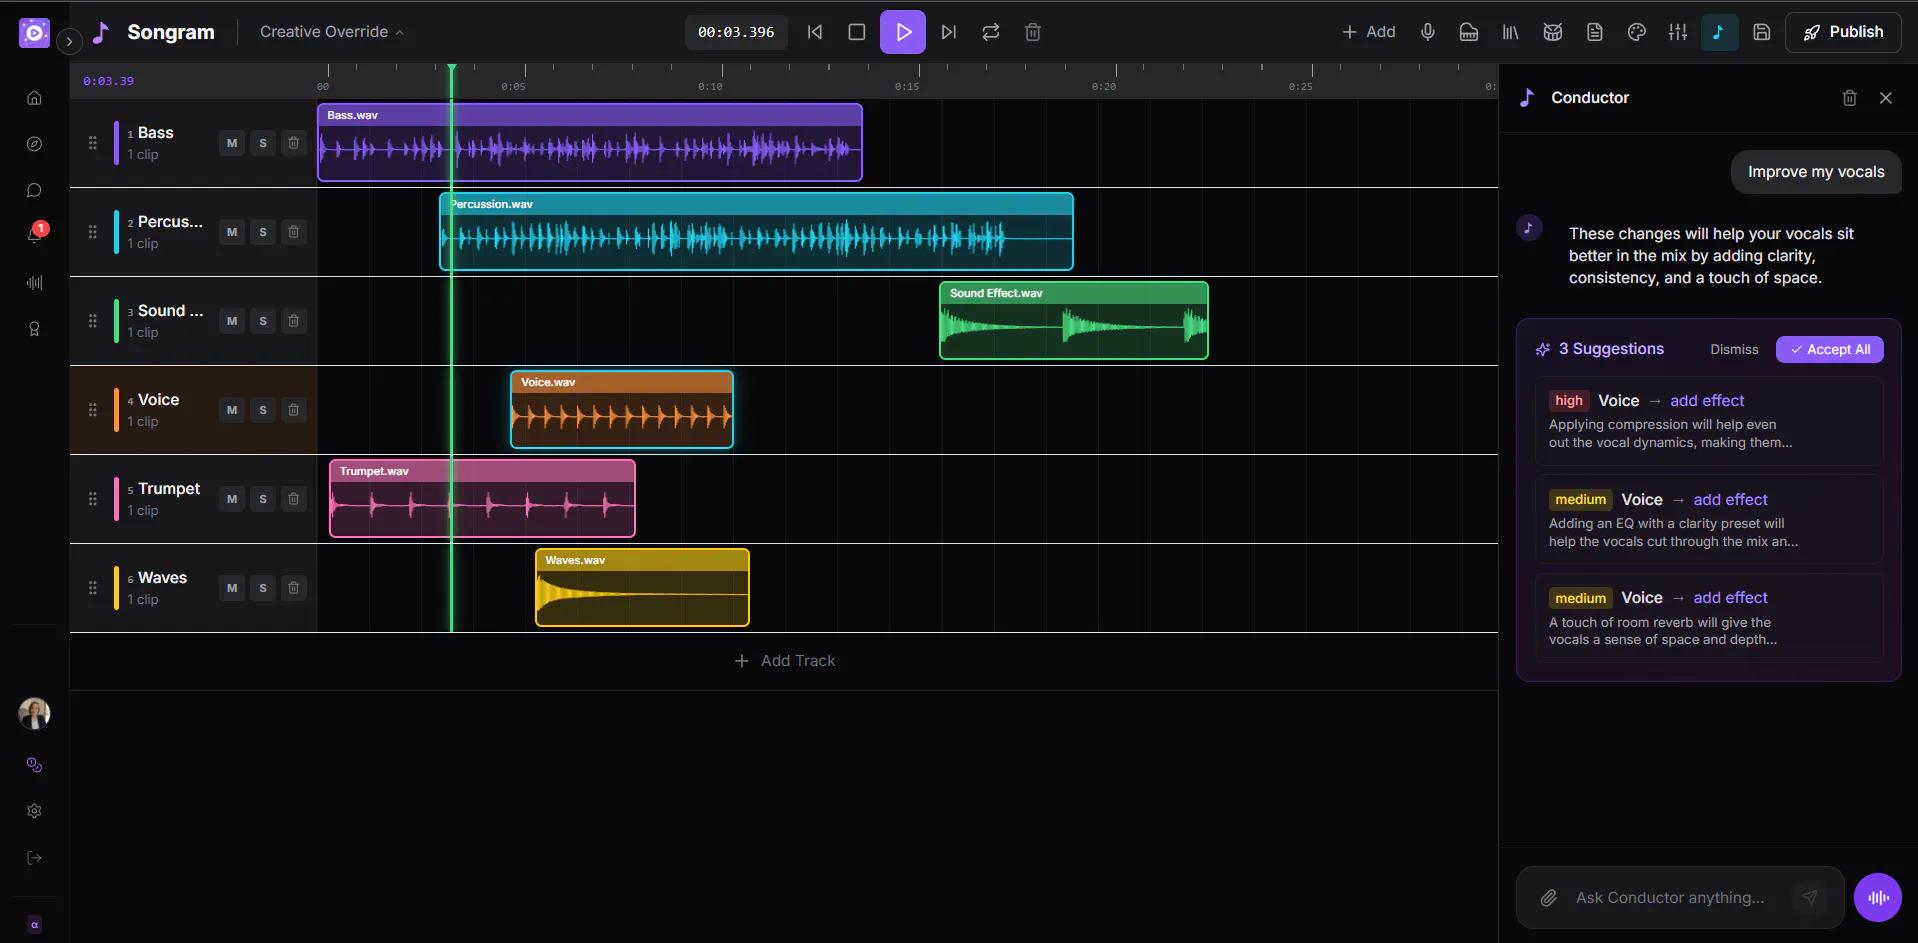Screen dimensions: 1918x943
Task: Open the user profile avatar
Action: (34, 713)
